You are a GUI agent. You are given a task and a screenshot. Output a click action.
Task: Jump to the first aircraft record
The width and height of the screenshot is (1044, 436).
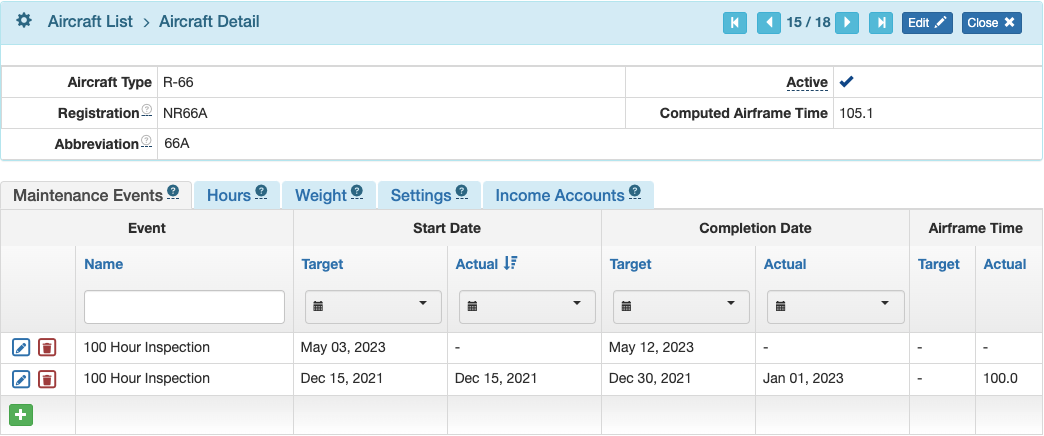coord(734,23)
